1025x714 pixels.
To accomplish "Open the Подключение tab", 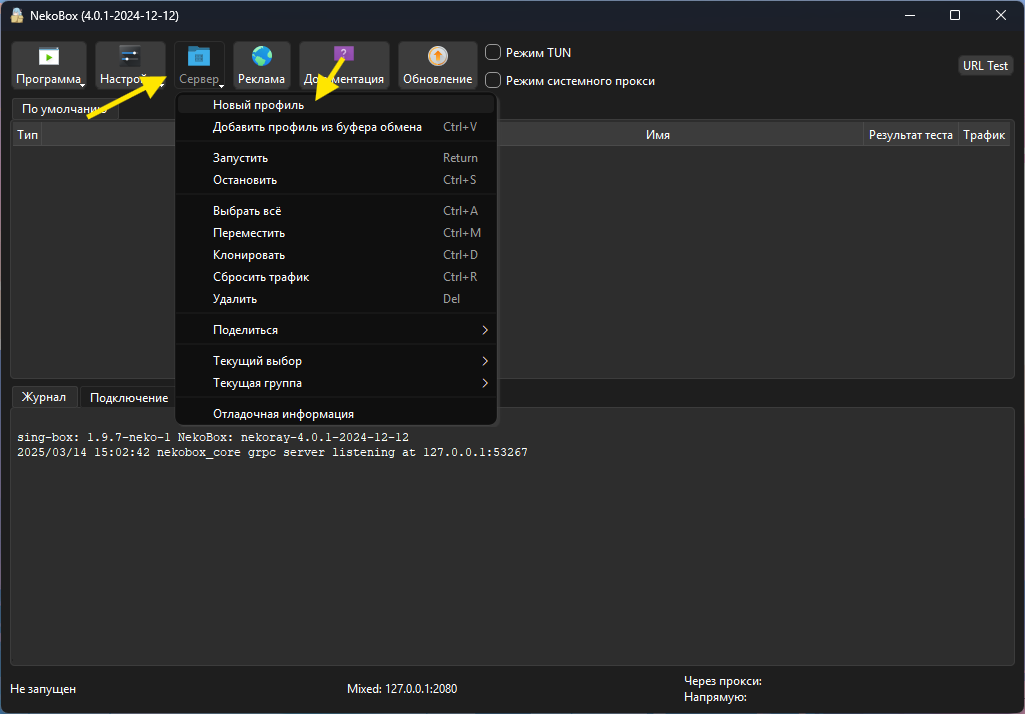I will pyautogui.click(x=129, y=398).
